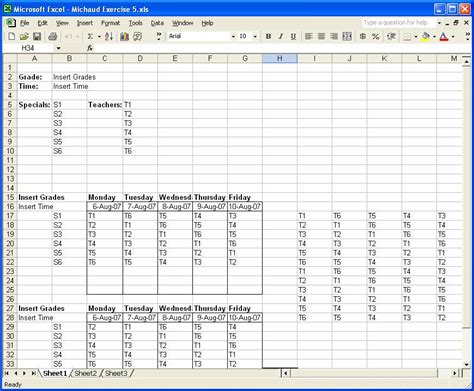Save the workbook with the floppy icon
474x391 pixels.
coord(37,36)
